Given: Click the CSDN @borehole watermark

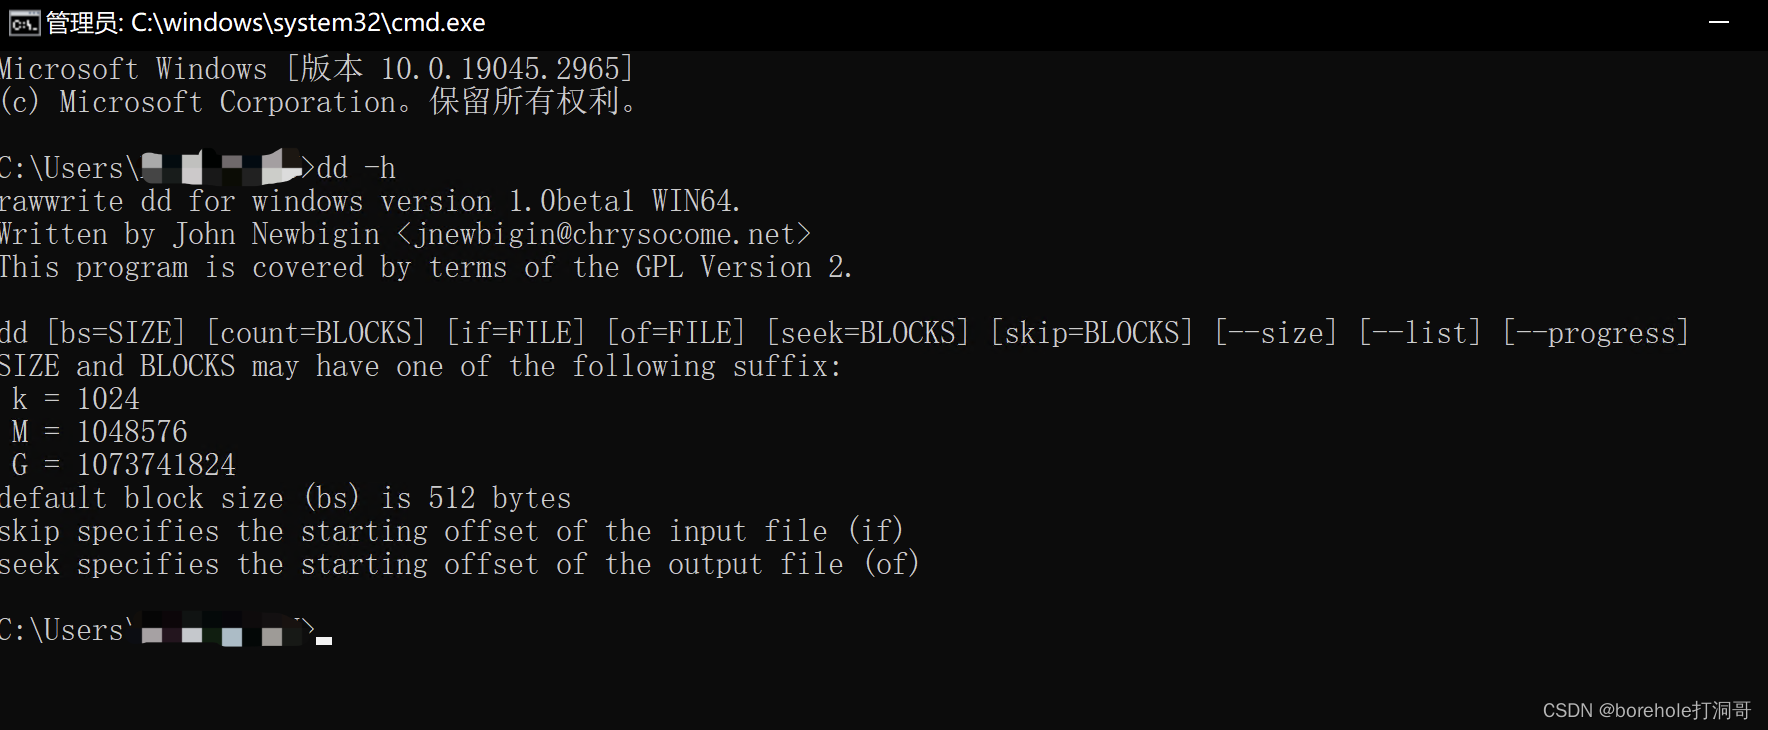Looking at the screenshot, I should click(1646, 710).
